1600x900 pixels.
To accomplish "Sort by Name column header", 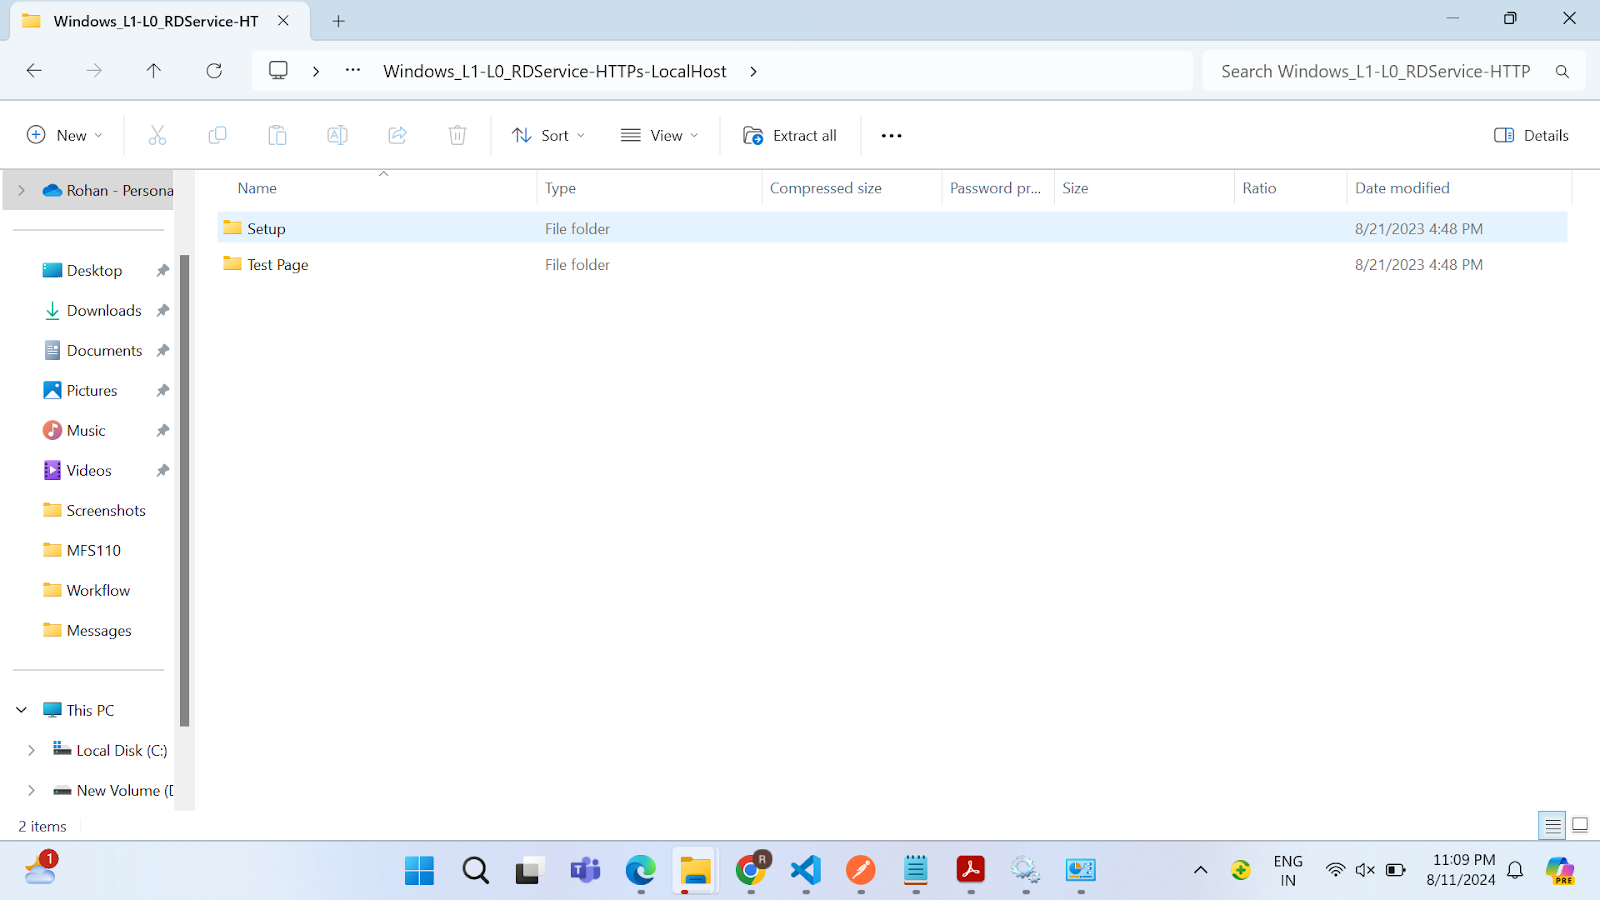I will [x=257, y=188].
